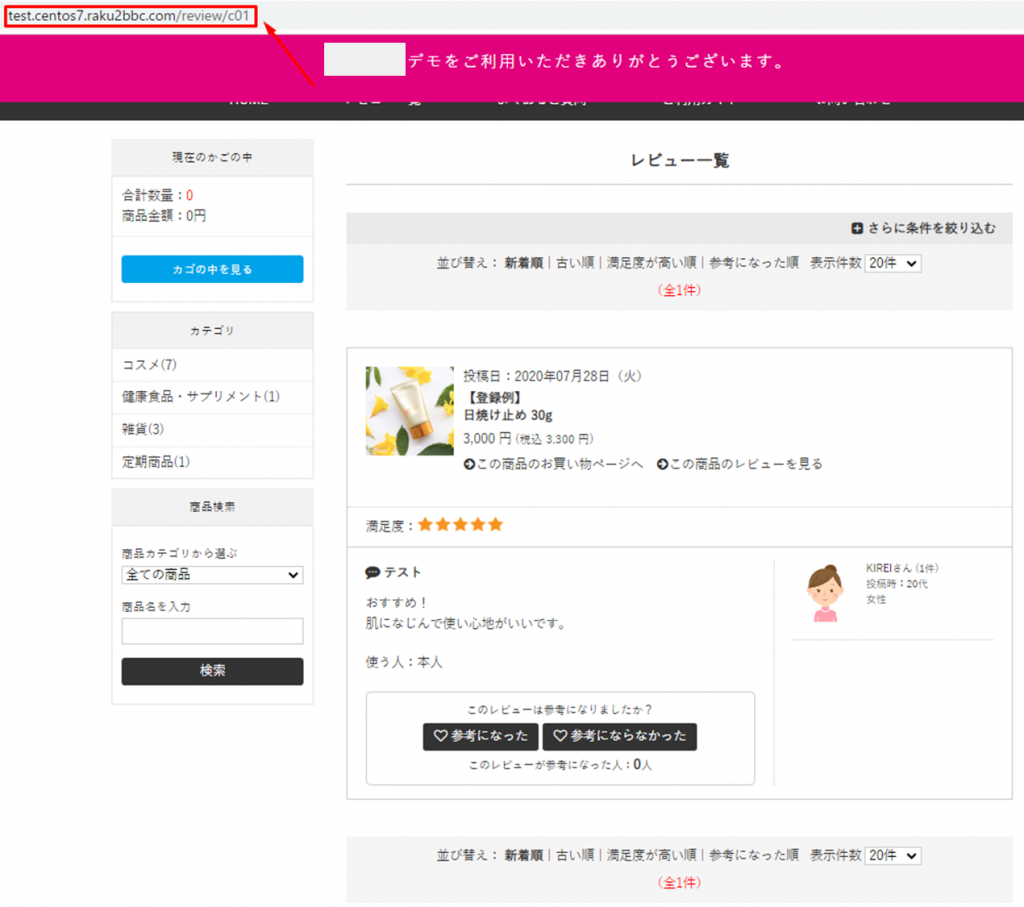Click the KIREI reviewer avatar image
Image resolution: width=1024 pixels, height=907 pixels.
pyautogui.click(x=825, y=594)
